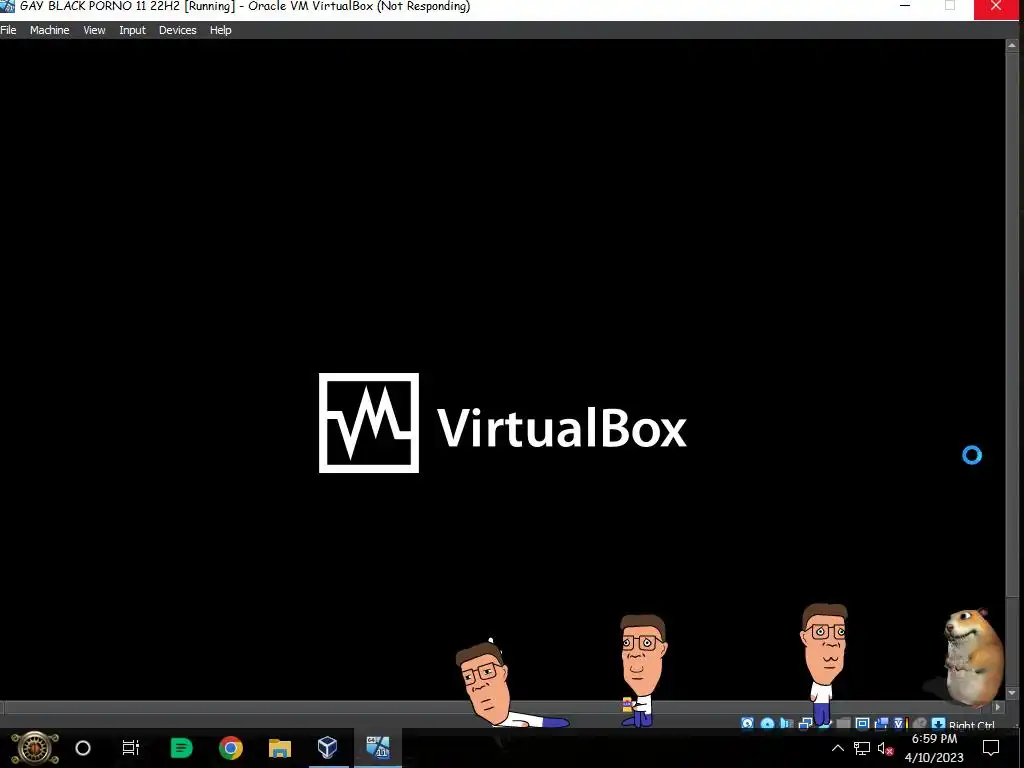Open the File menu
This screenshot has width=1024, height=768.
click(x=8, y=30)
